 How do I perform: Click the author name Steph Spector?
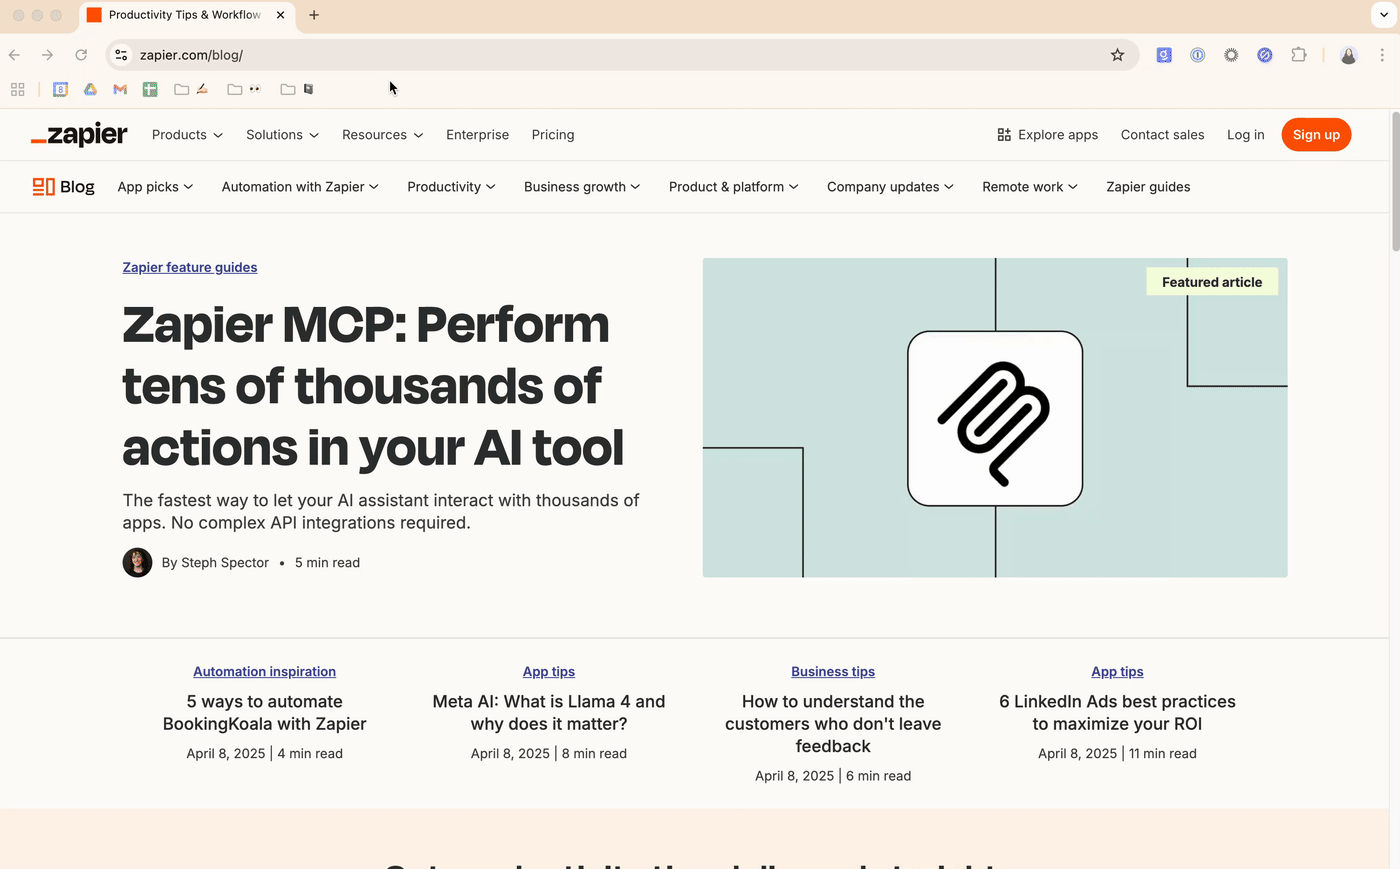click(x=225, y=563)
